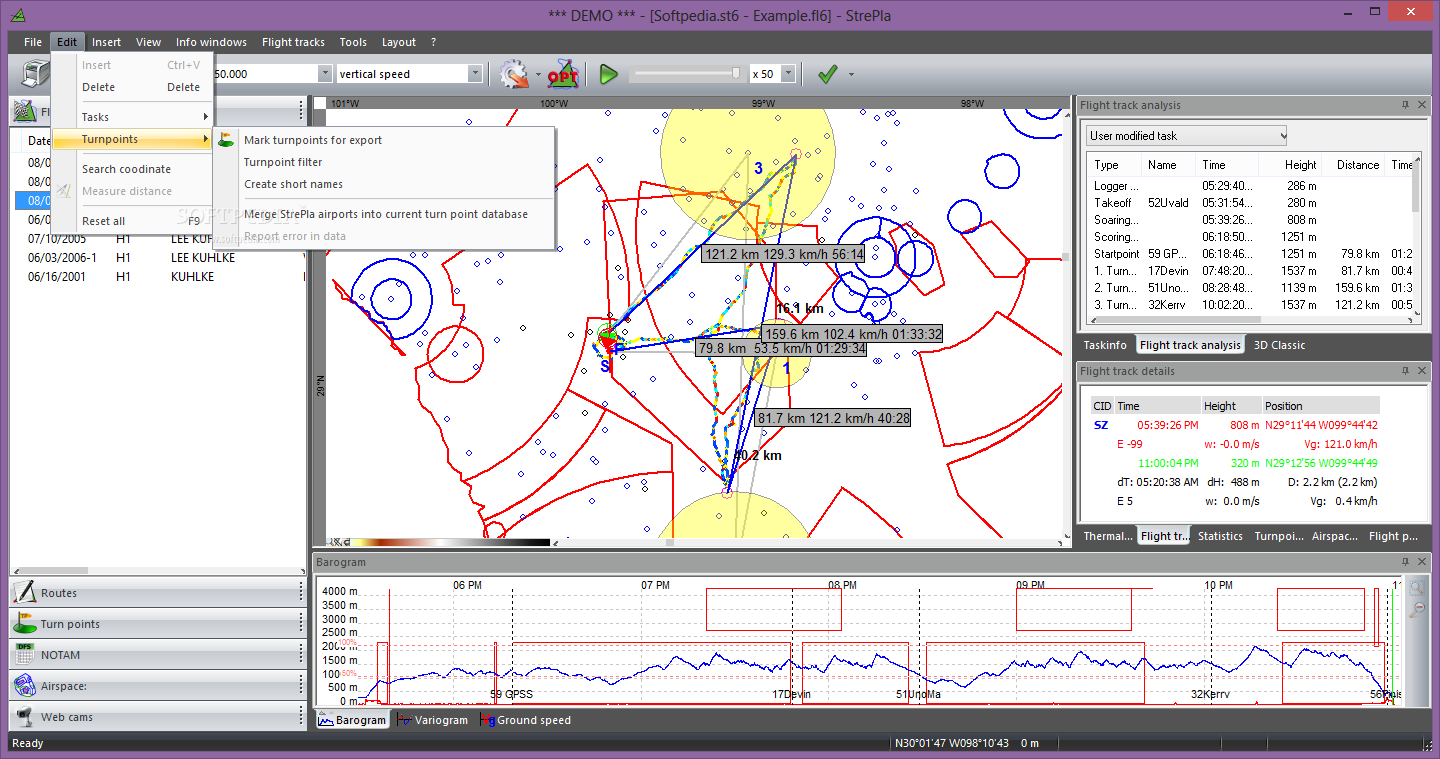The width and height of the screenshot is (1440, 759).
Task: Click the Routes panel grip dots
Action: click(x=300, y=592)
